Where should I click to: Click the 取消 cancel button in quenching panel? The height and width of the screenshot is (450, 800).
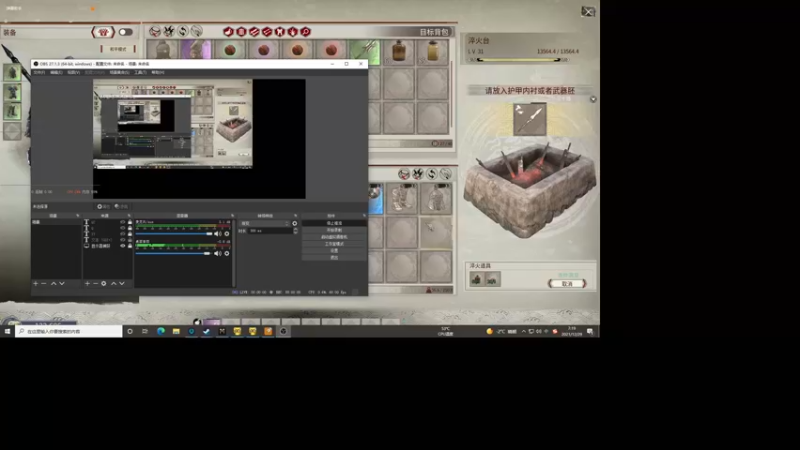[567, 283]
